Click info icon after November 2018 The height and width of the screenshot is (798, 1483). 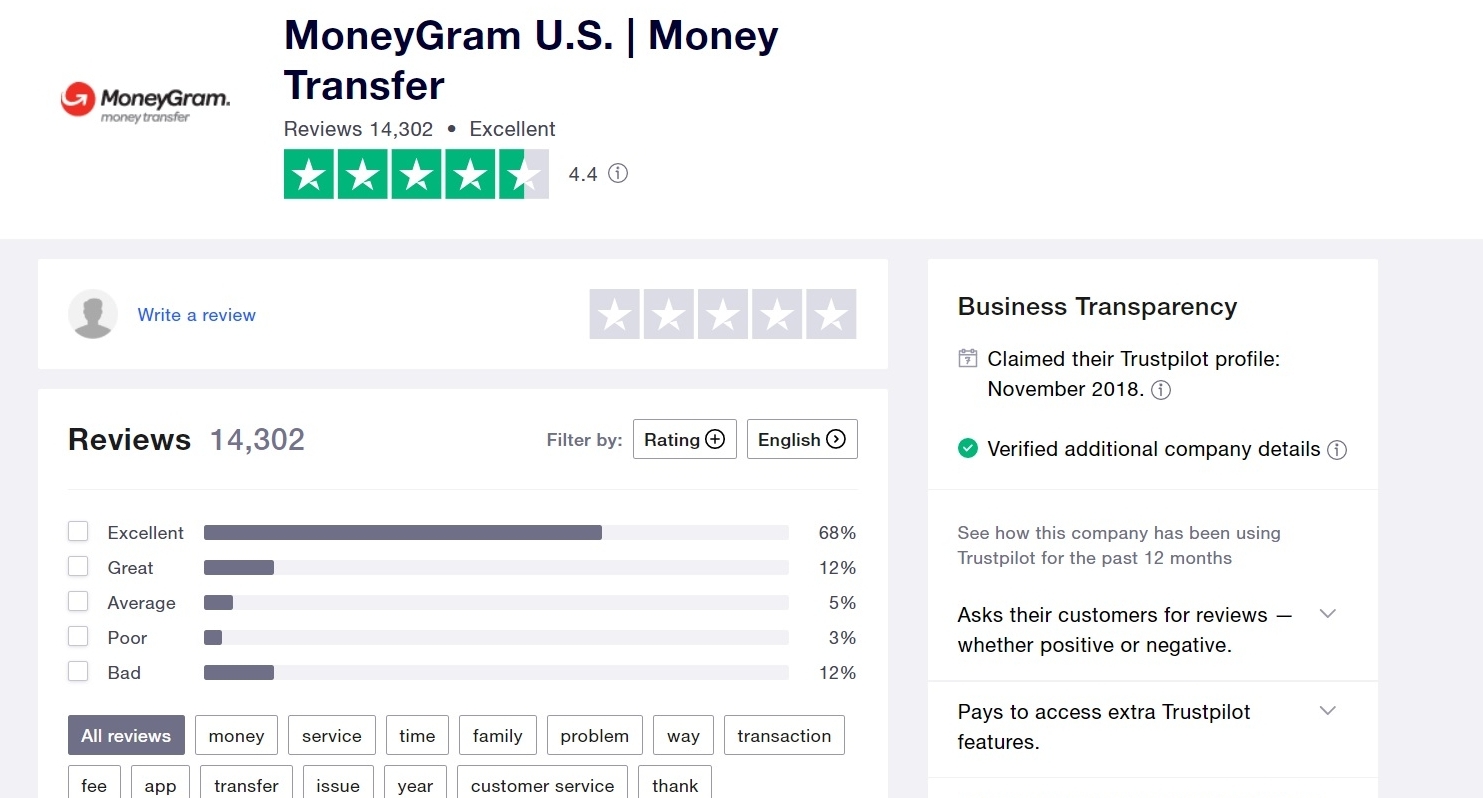[x=1161, y=390]
